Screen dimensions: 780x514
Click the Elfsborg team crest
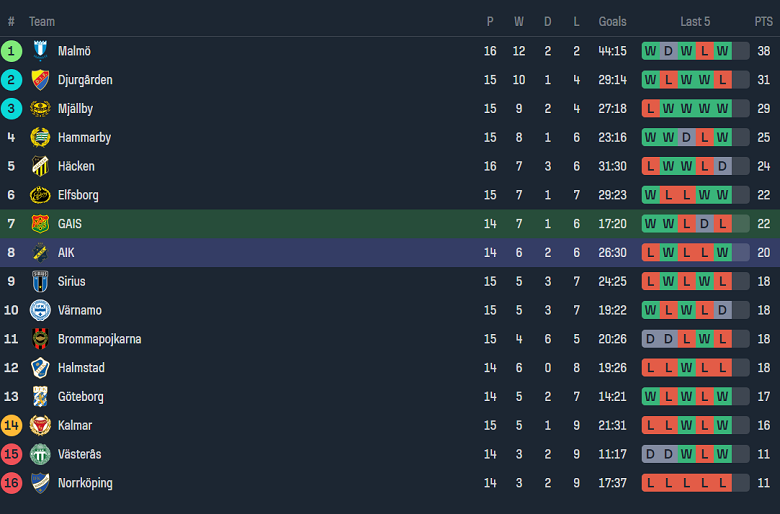(40, 195)
